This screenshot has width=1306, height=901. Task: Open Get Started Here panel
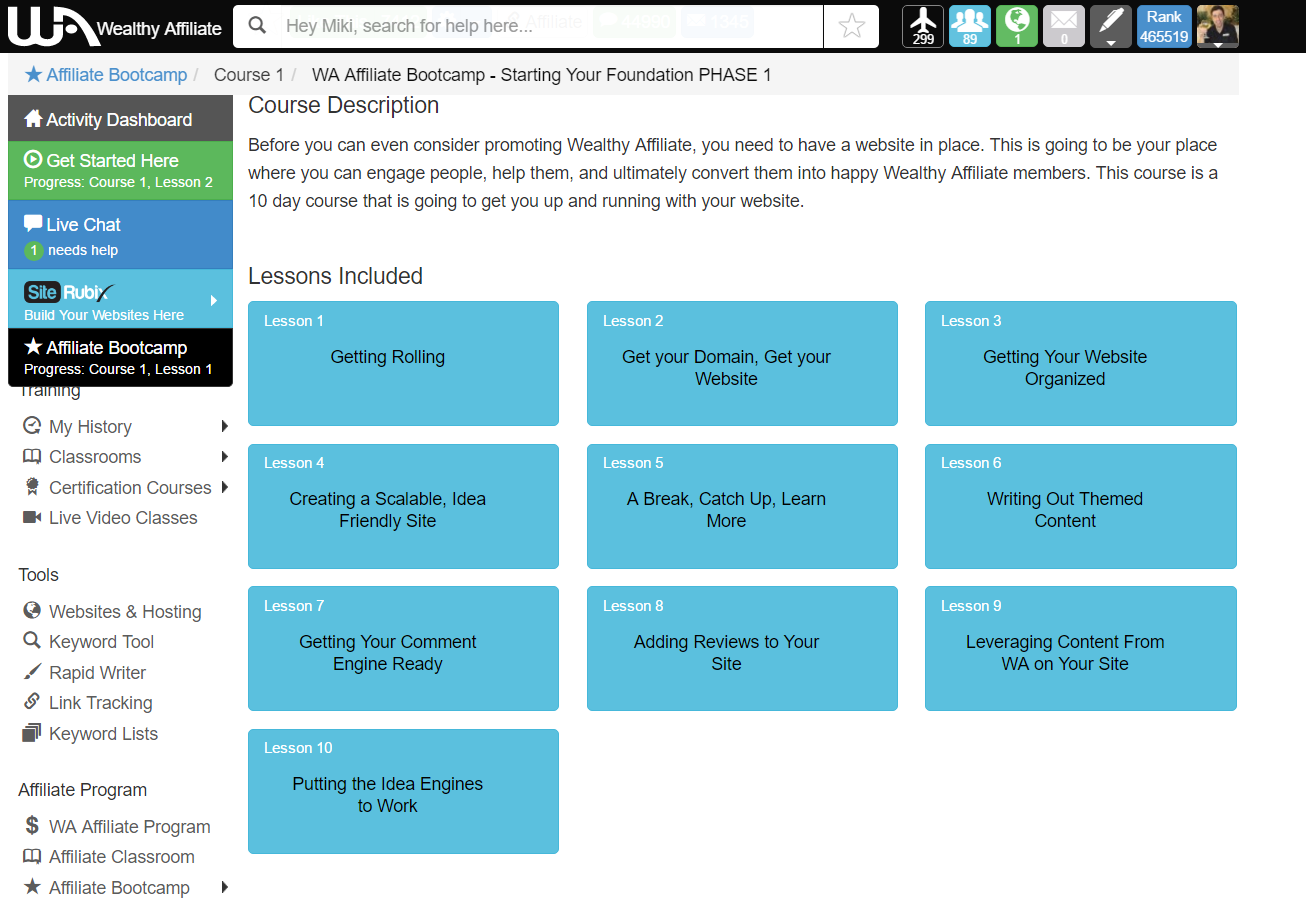120,170
